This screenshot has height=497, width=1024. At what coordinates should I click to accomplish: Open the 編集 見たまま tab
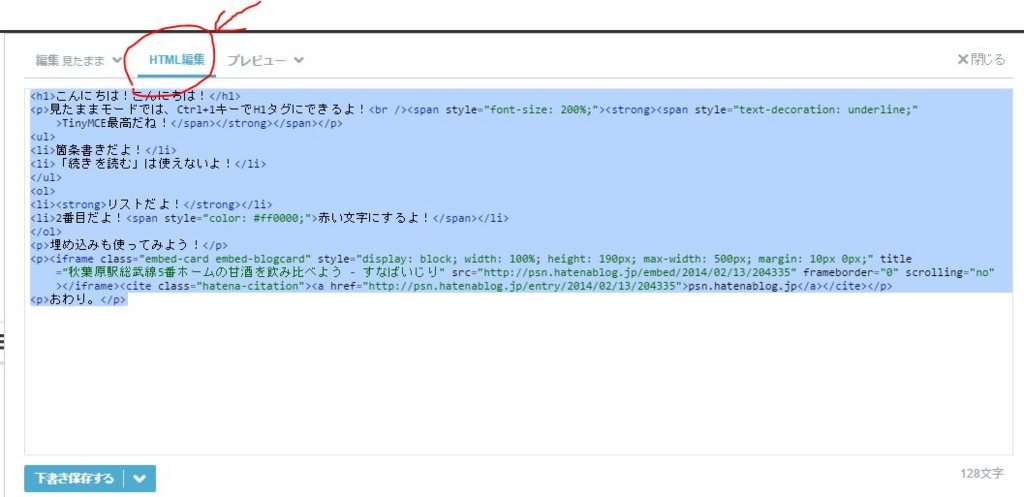(70, 60)
